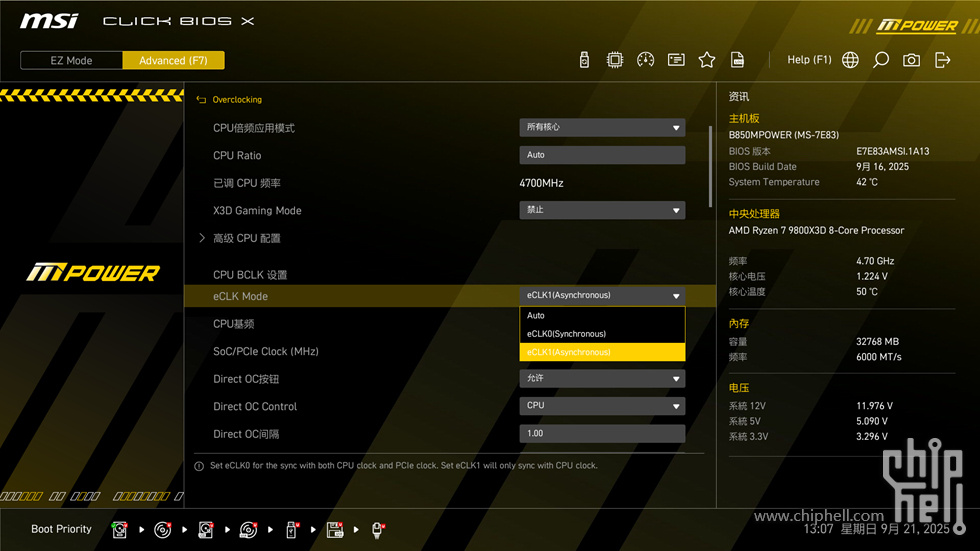Open the CPU倍频应用模式 dropdown

pos(602,127)
